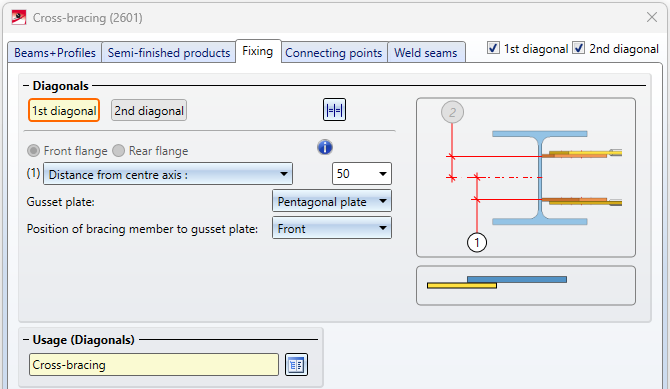Screen dimensions: 670x389
Task: Open the Distance from centre axis dropdown
Action: tap(168, 174)
